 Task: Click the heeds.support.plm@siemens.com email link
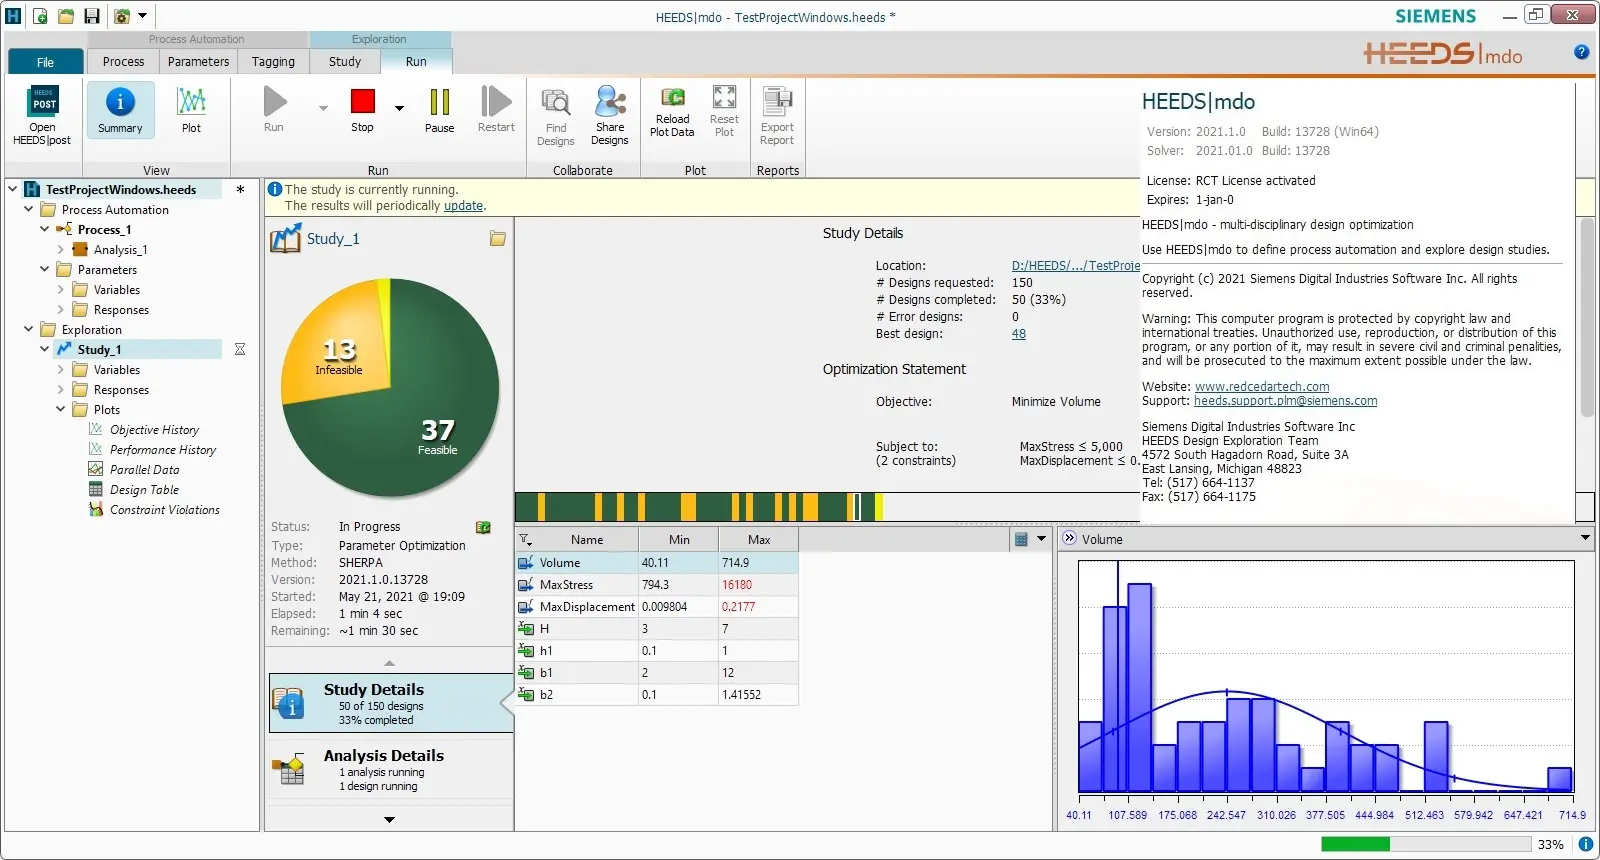pyautogui.click(x=1285, y=401)
